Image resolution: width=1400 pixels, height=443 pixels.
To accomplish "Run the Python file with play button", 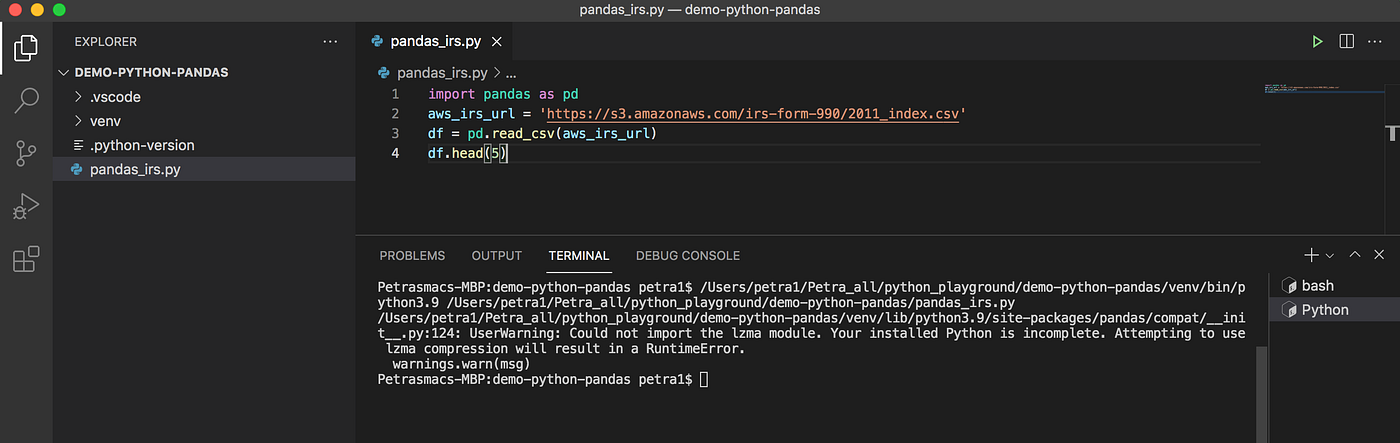I will [1318, 42].
